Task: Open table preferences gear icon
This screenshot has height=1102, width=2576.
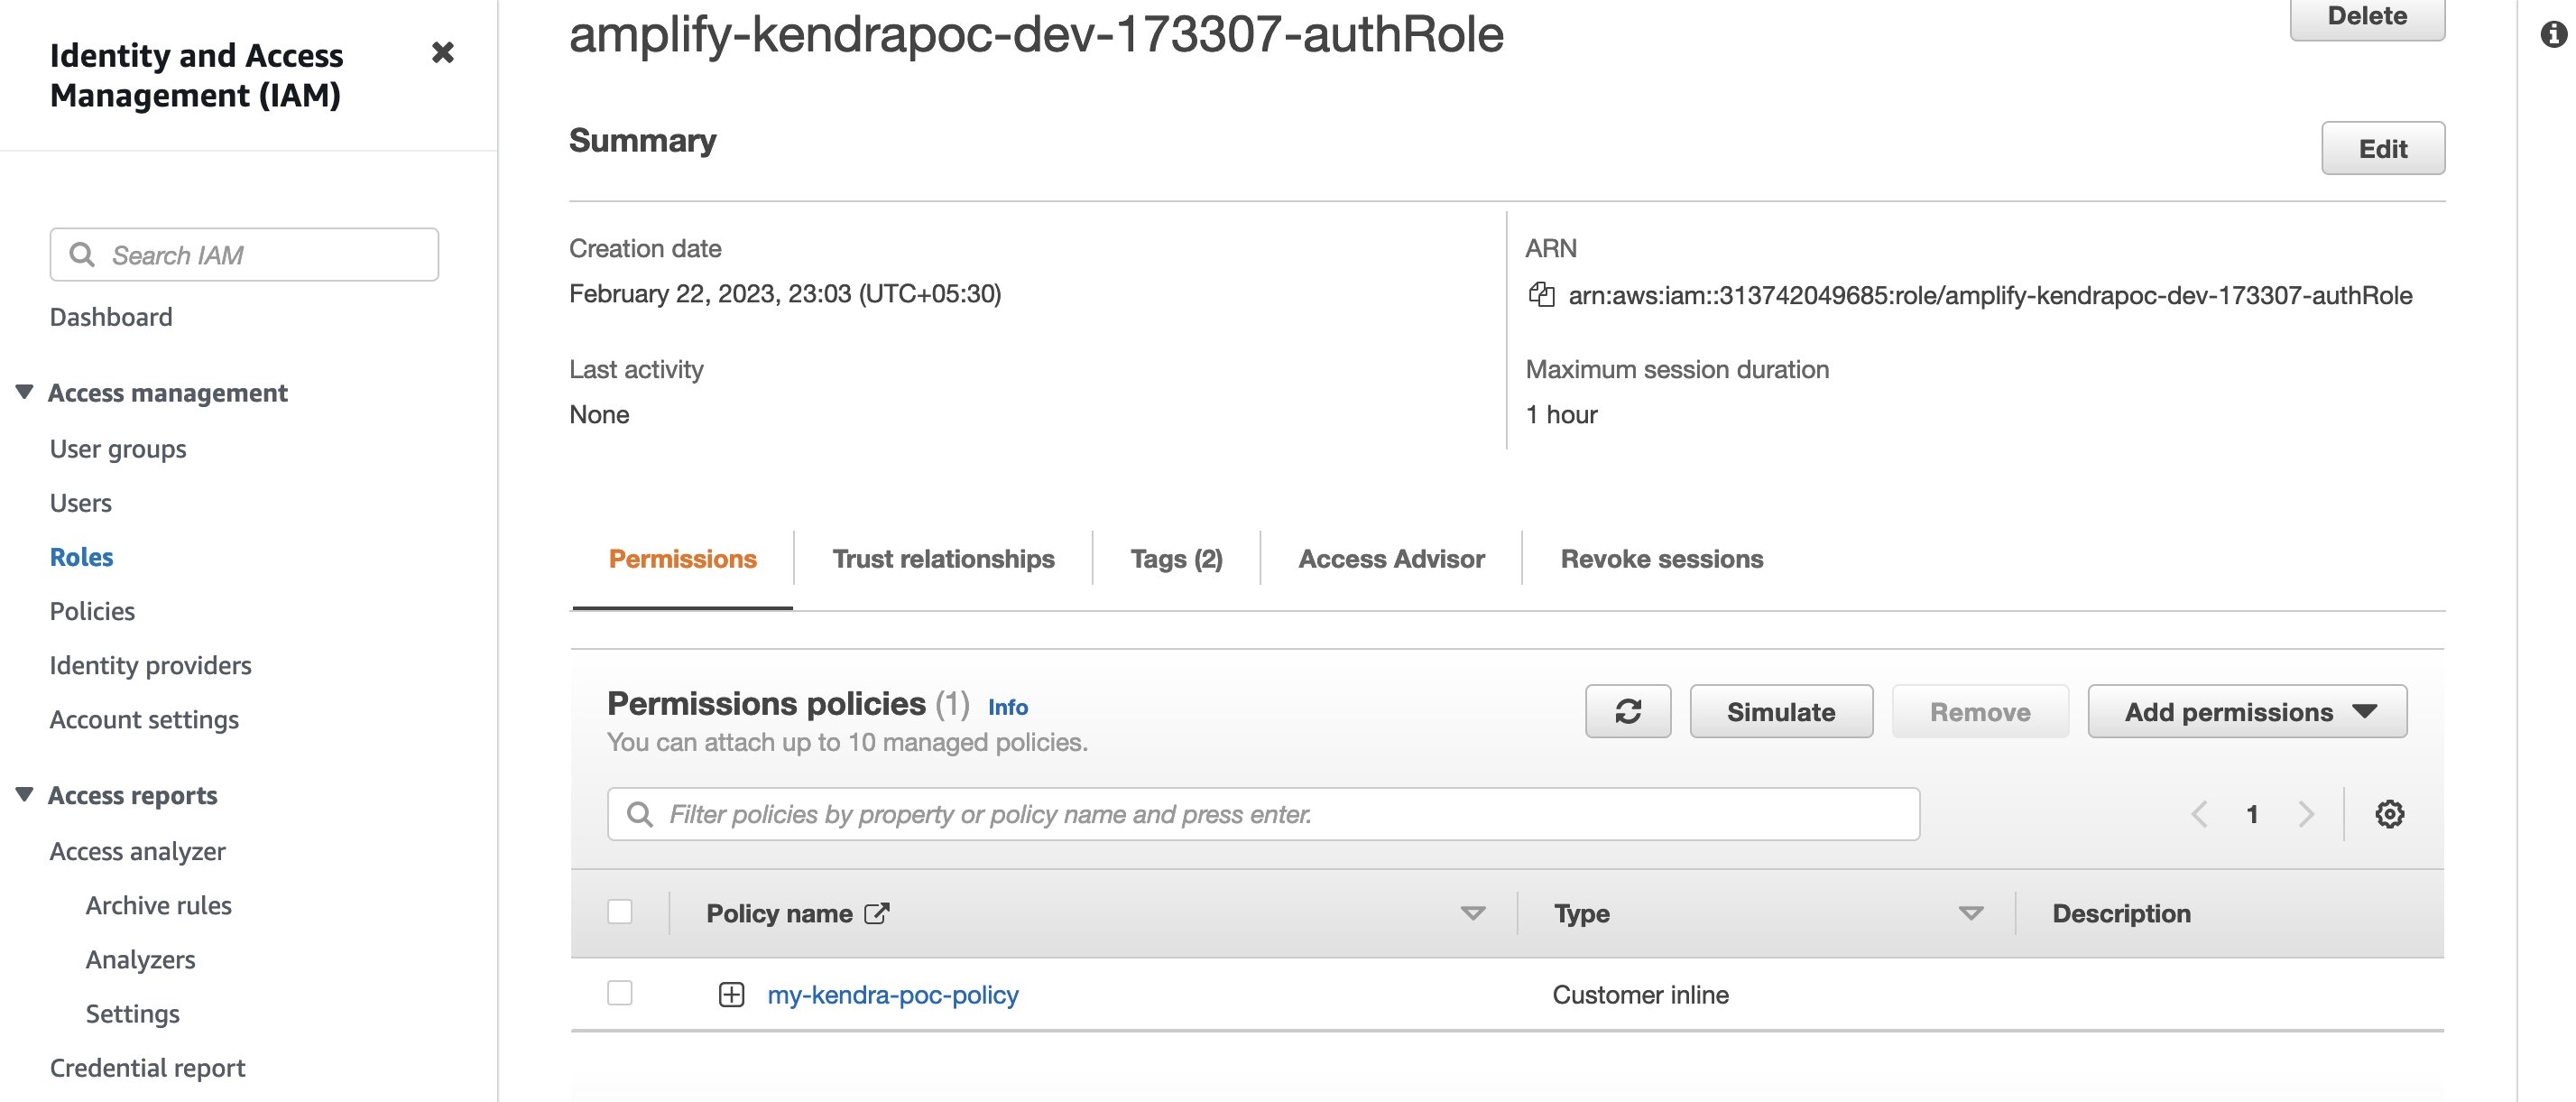Action: pos(2389,814)
